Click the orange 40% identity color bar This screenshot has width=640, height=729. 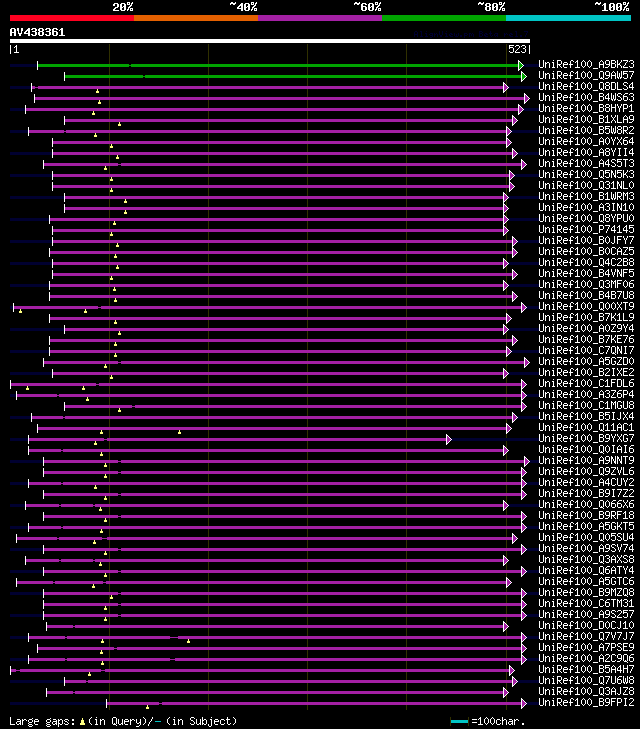(x=196, y=18)
